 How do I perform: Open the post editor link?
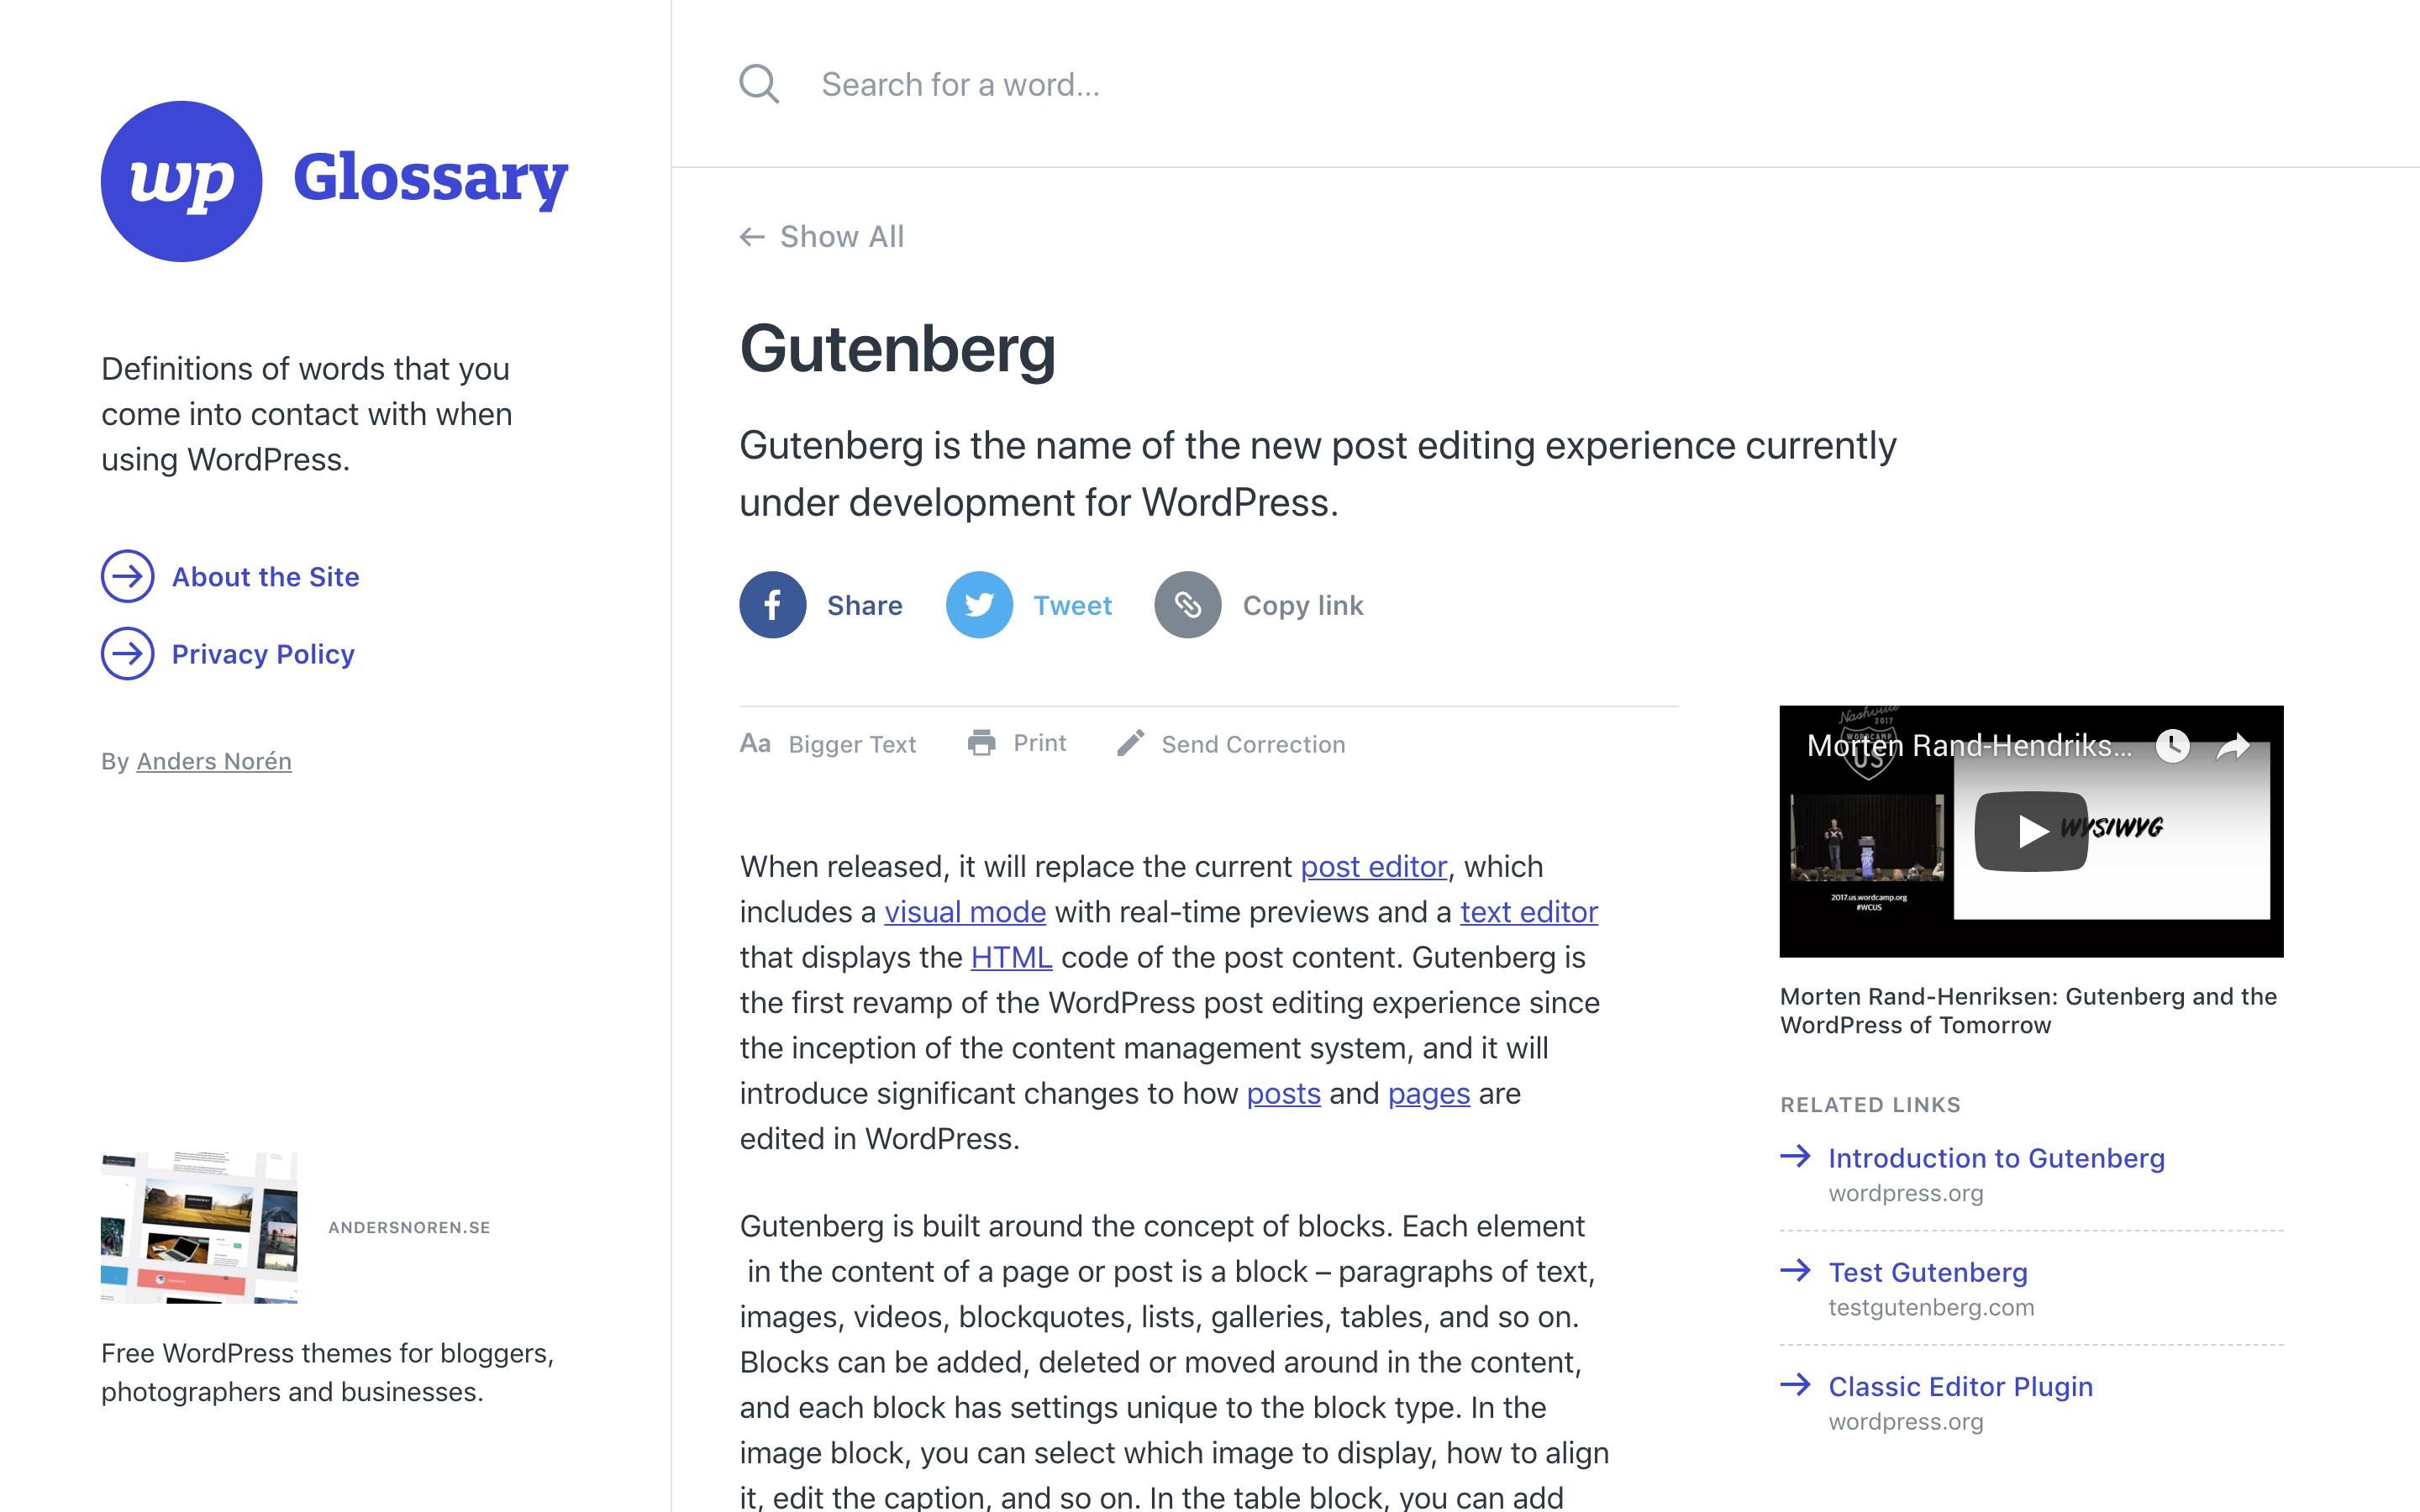[x=1373, y=866]
